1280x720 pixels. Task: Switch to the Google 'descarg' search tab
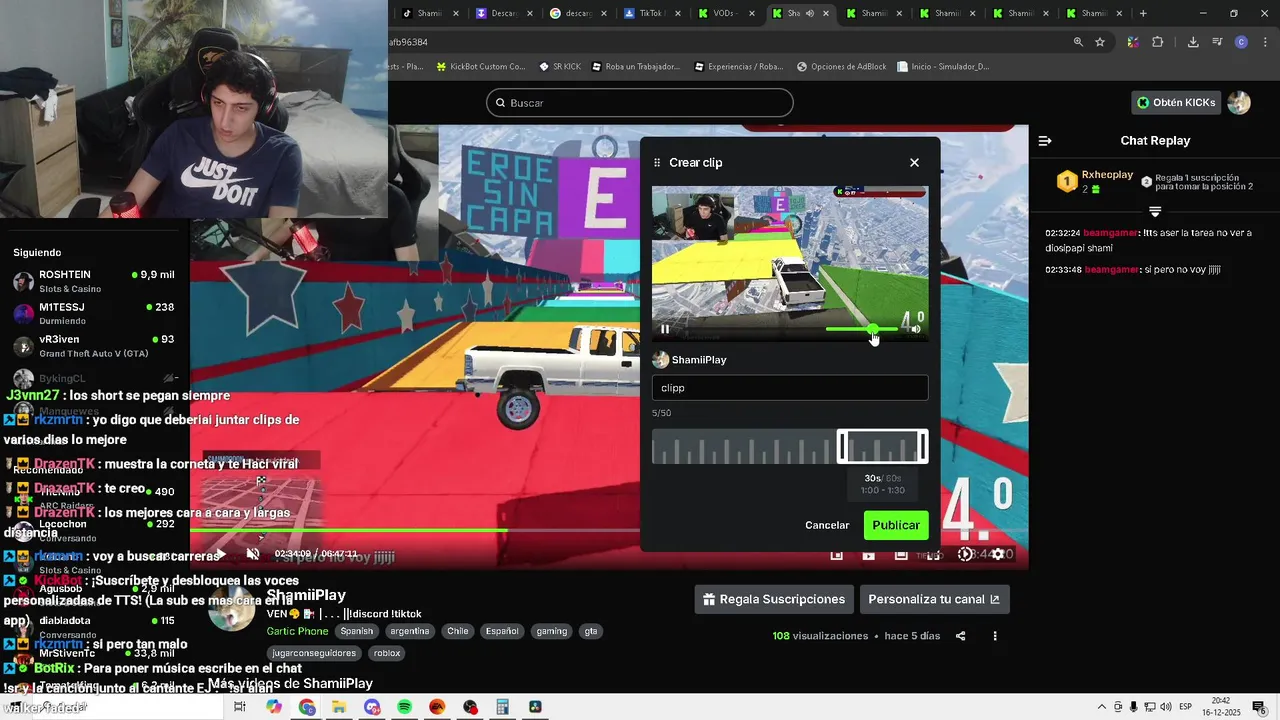coord(580,13)
